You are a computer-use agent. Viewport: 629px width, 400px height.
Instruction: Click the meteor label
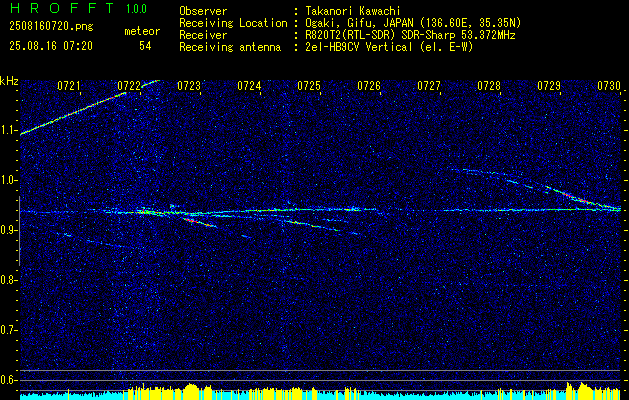click(x=142, y=31)
